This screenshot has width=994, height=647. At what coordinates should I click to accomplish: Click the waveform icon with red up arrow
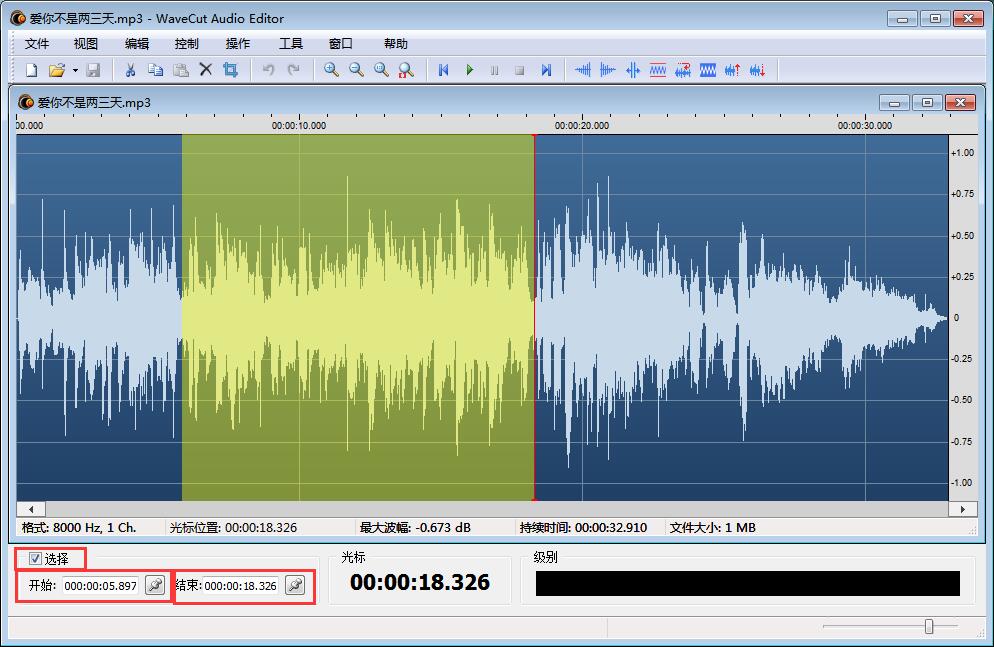(732, 70)
